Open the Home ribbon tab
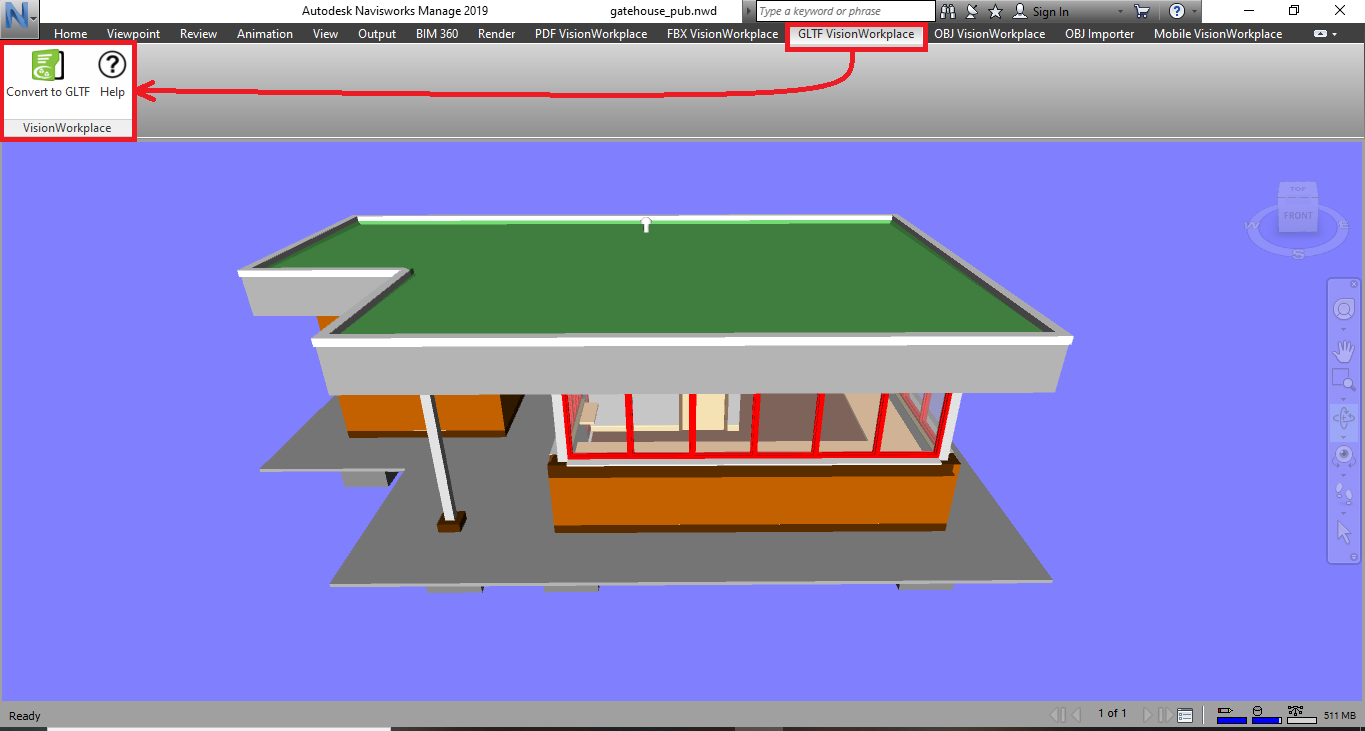Screen dimensions: 1365x731 point(71,34)
